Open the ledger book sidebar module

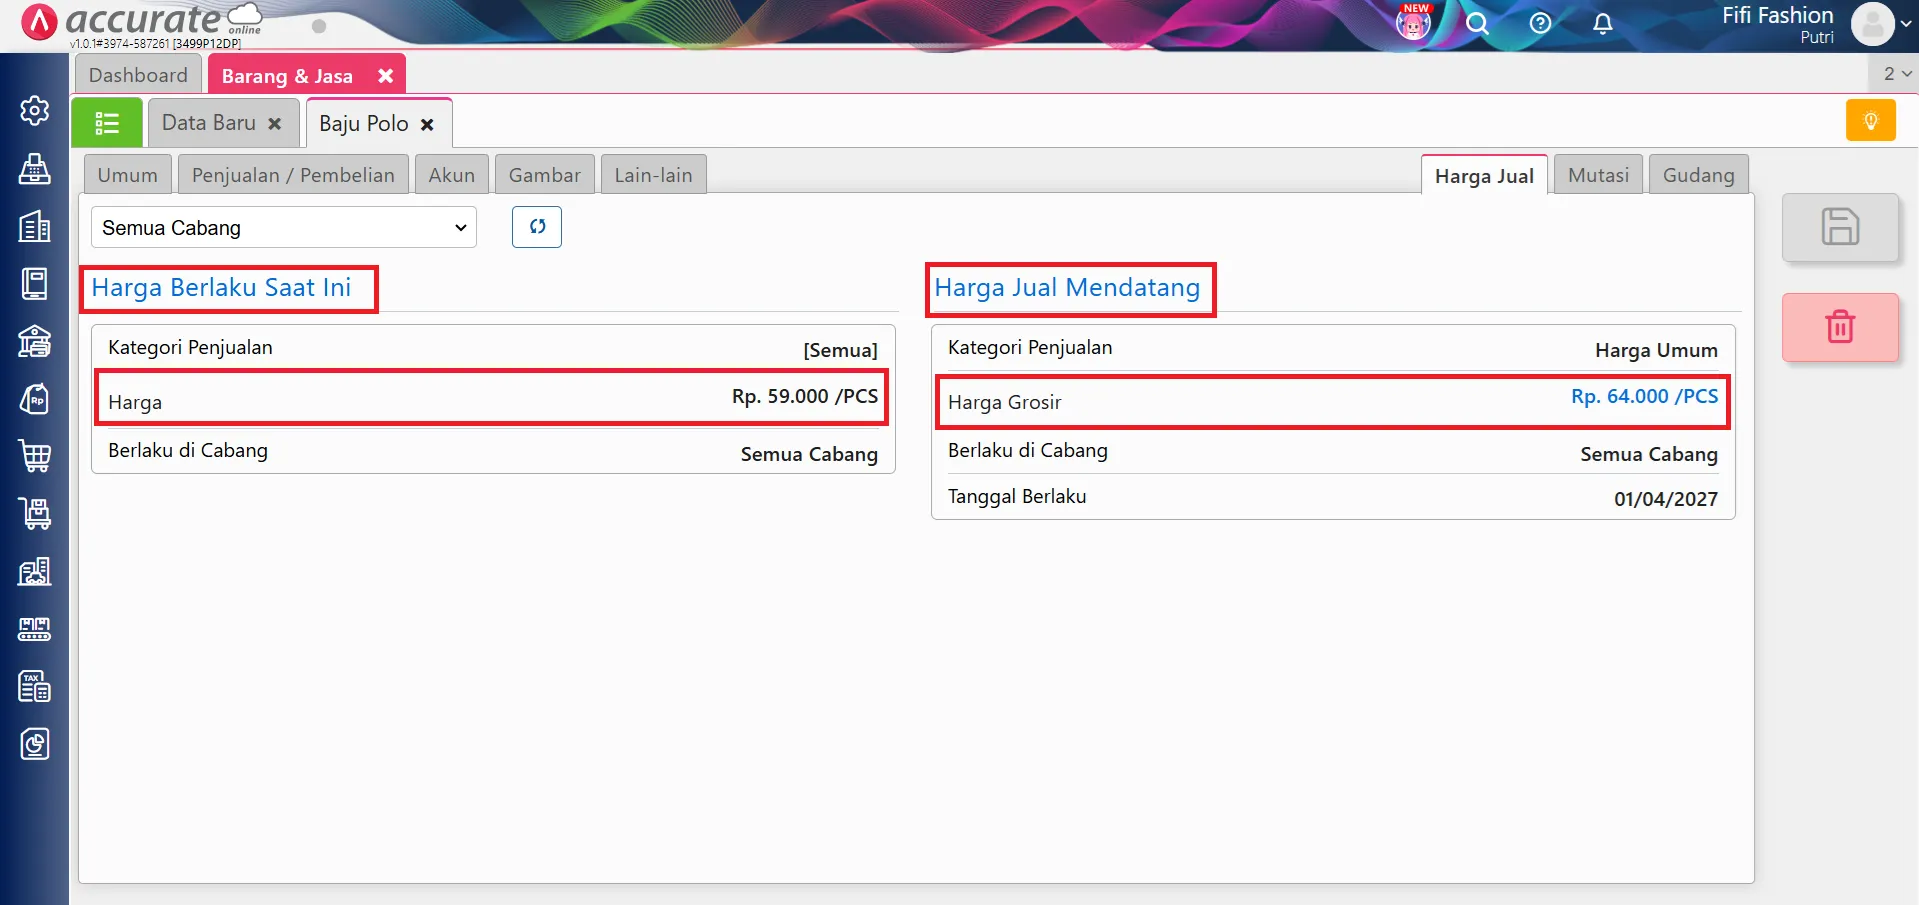pos(35,284)
